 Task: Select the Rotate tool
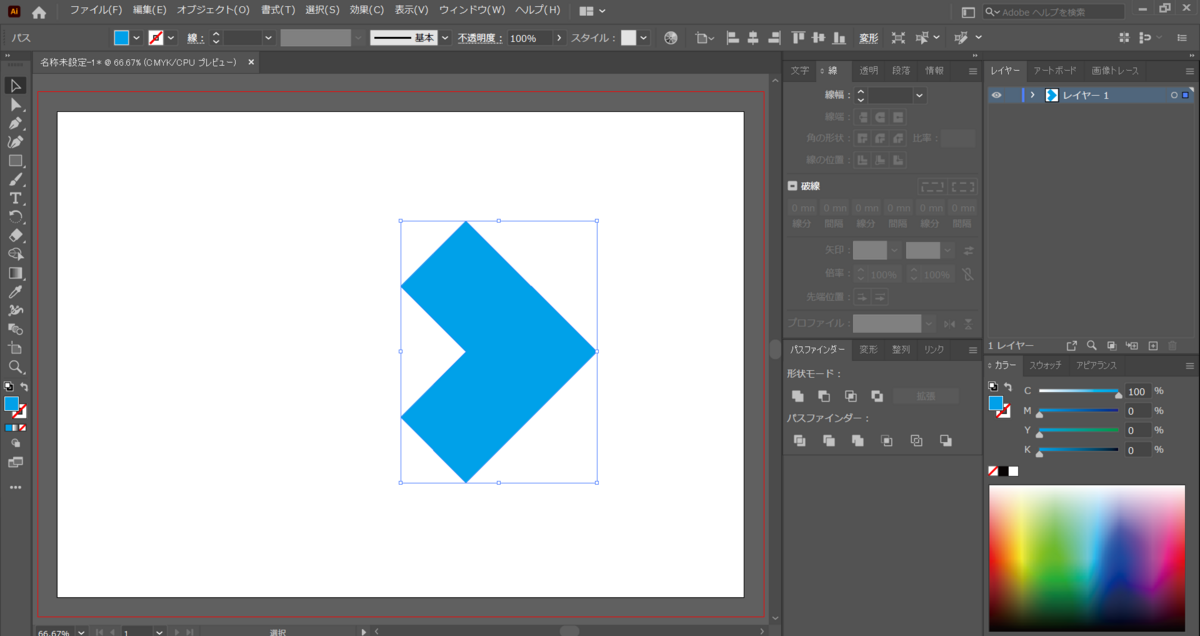click(16, 217)
